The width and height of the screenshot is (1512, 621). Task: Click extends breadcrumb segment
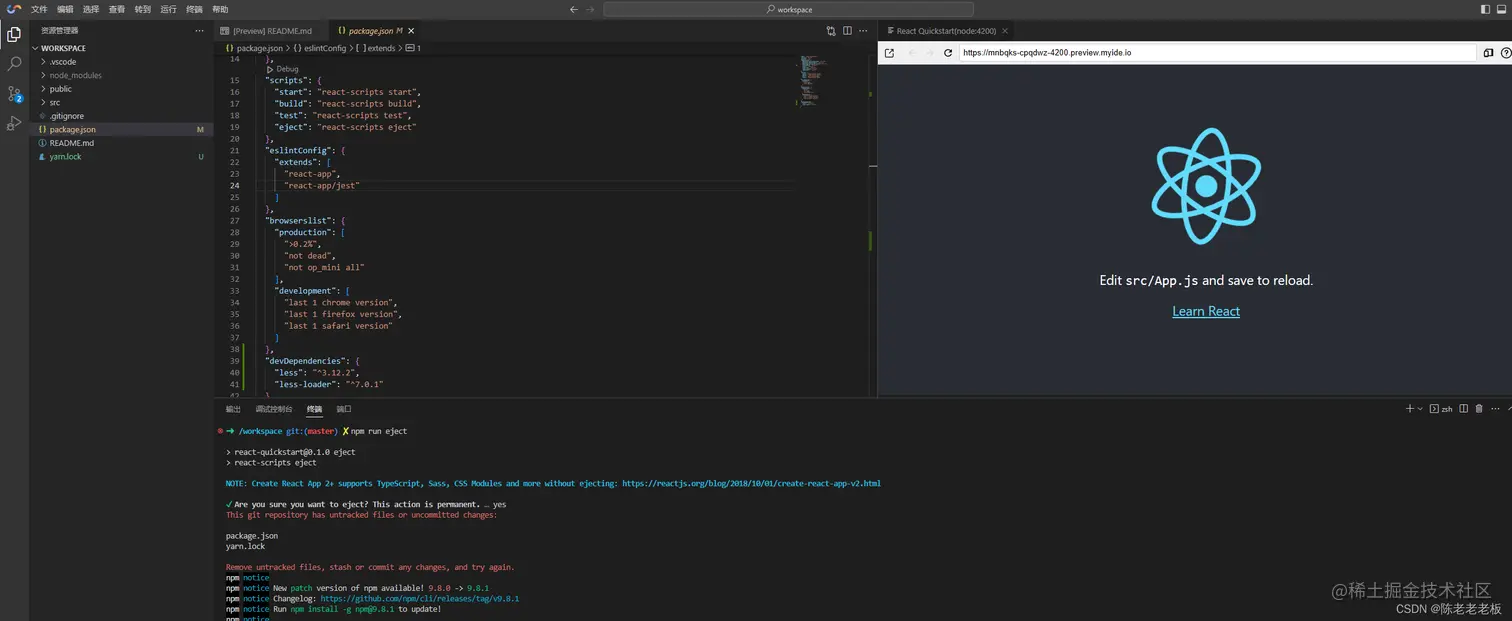(x=380, y=48)
